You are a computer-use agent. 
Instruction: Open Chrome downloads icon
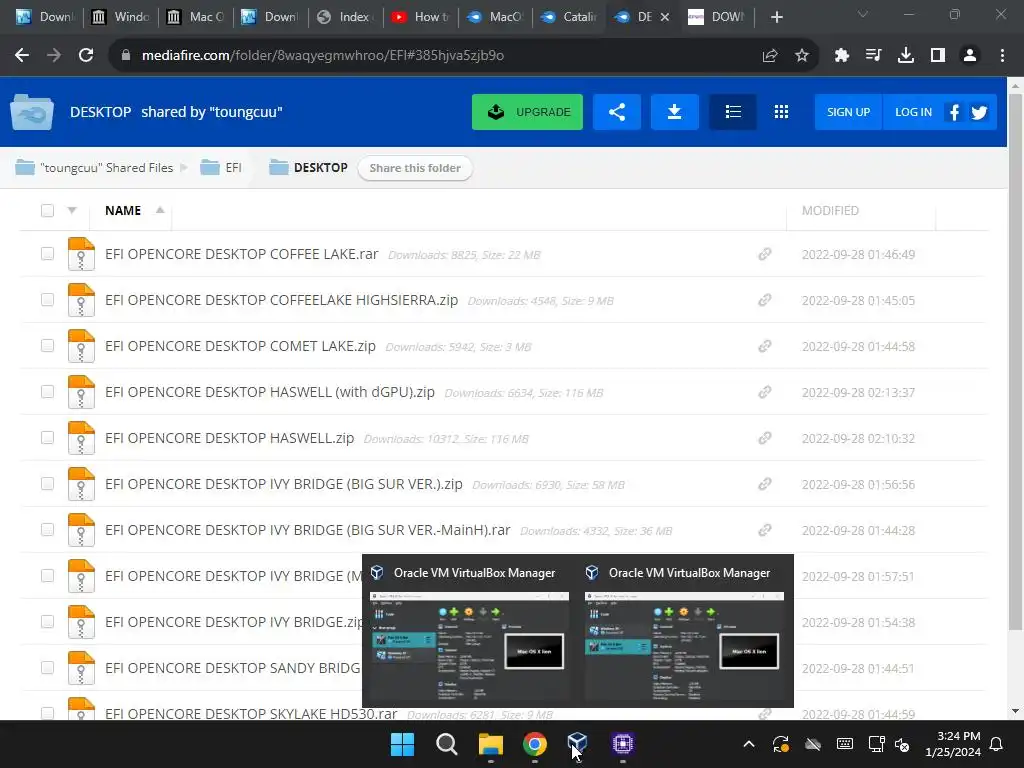pos(906,56)
